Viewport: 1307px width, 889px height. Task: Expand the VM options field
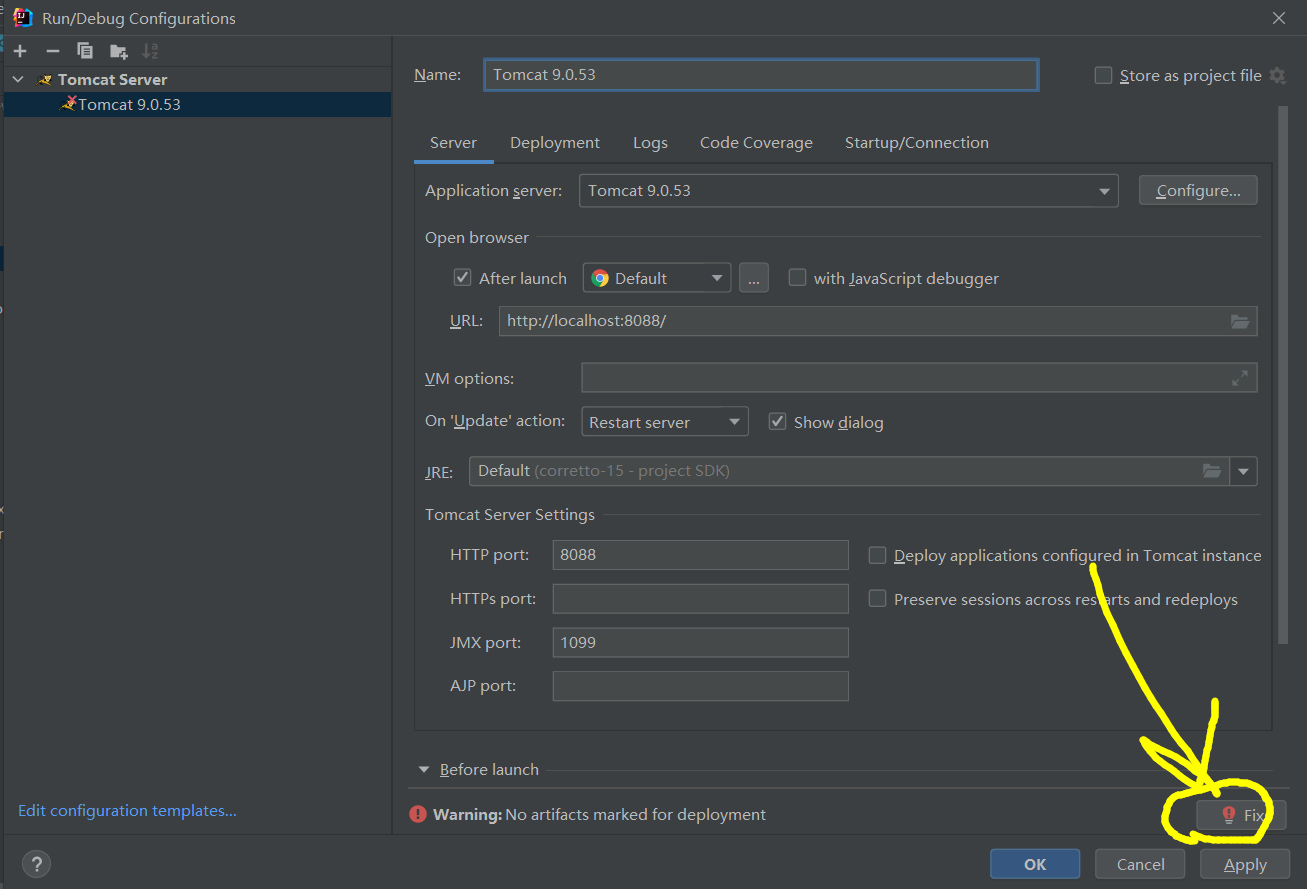tap(1240, 378)
